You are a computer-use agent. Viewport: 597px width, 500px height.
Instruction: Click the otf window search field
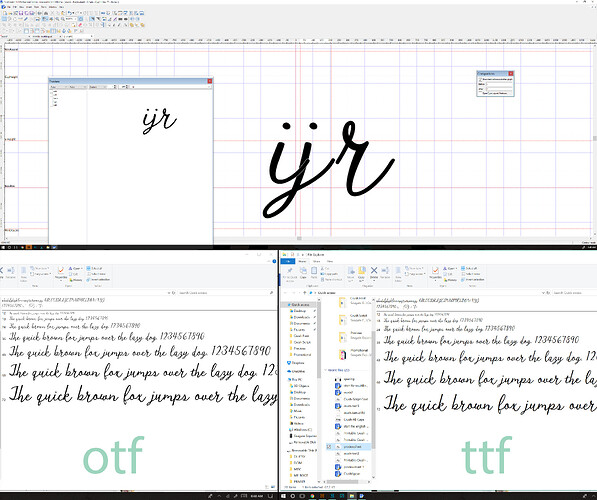pos(225,293)
